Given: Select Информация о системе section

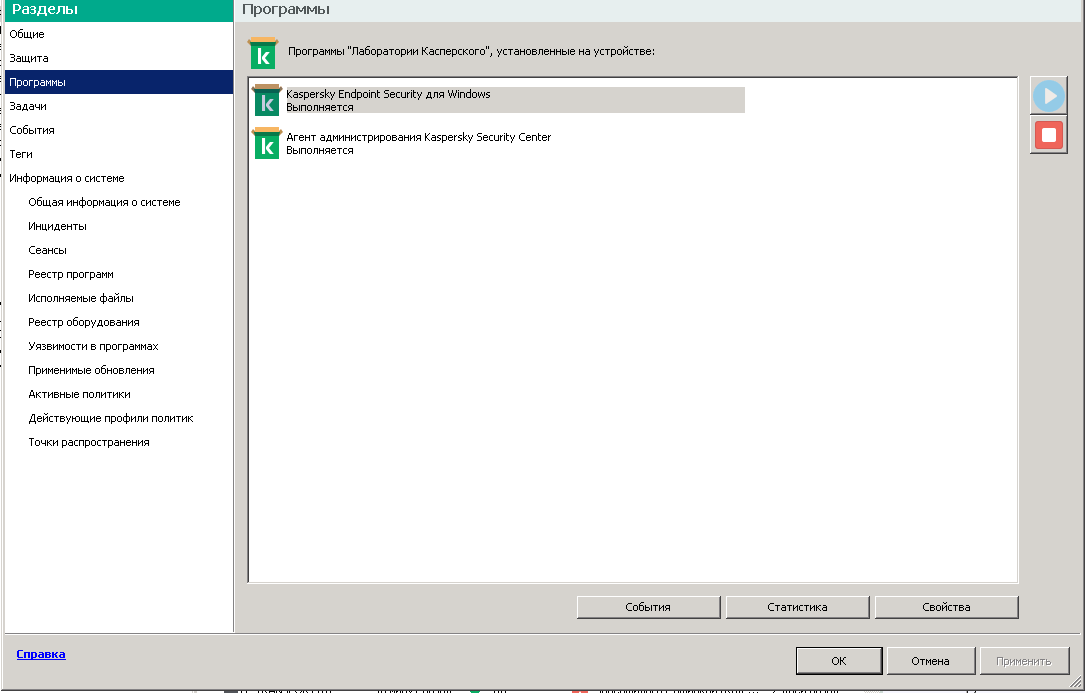Looking at the screenshot, I should [119, 178].
